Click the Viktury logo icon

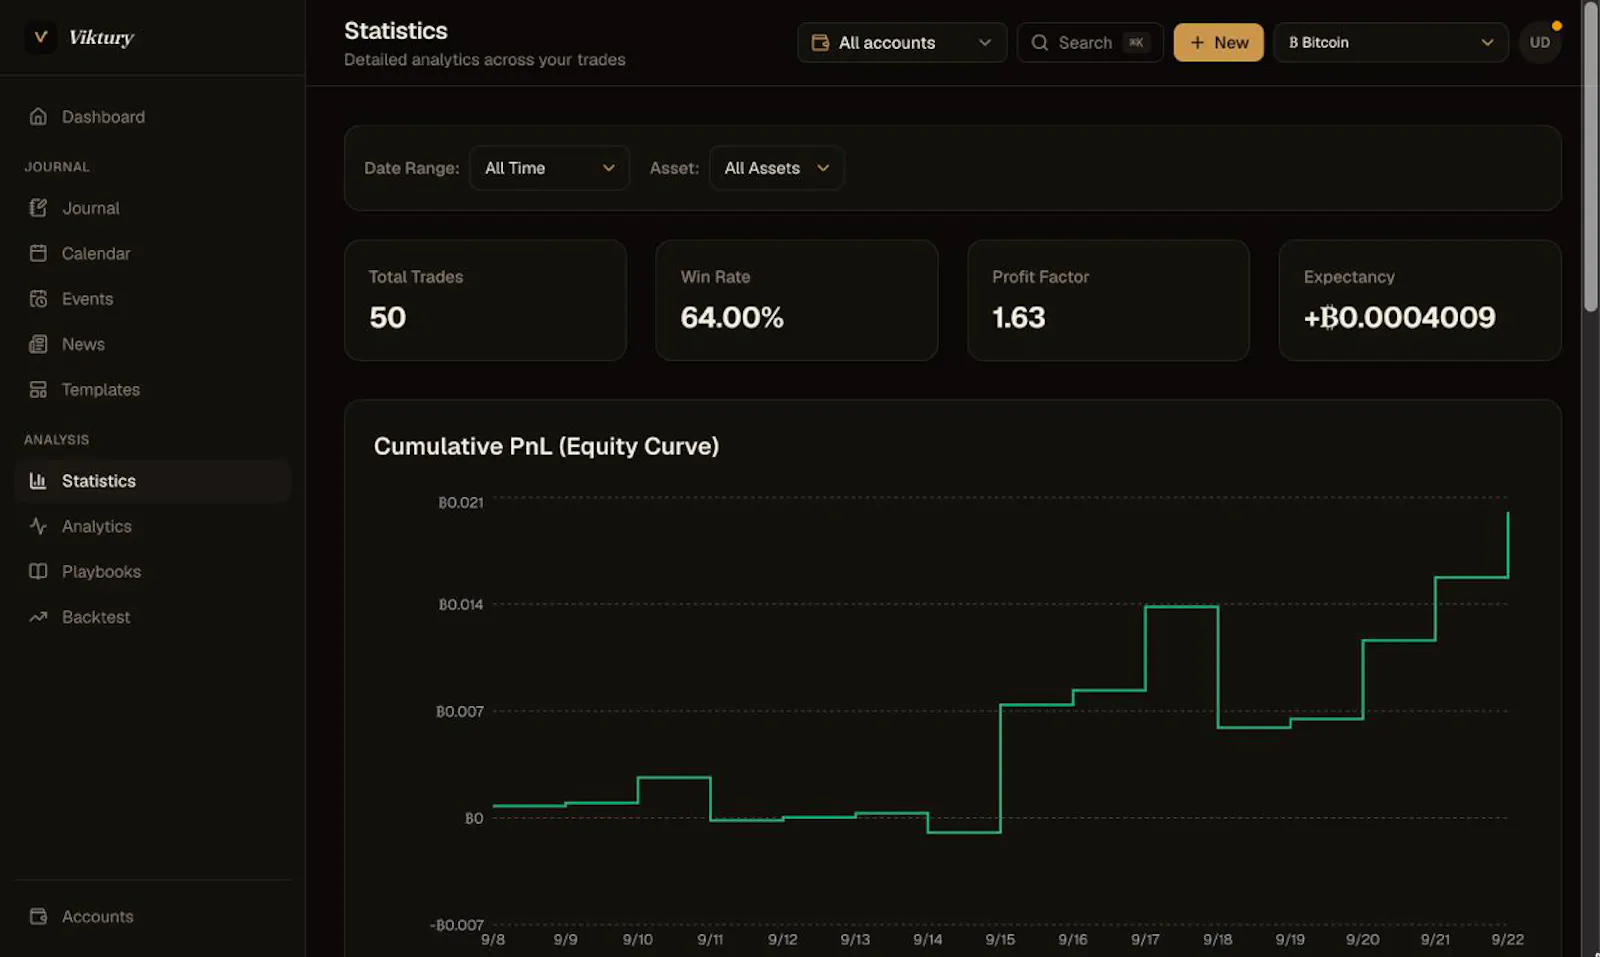[x=40, y=38]
